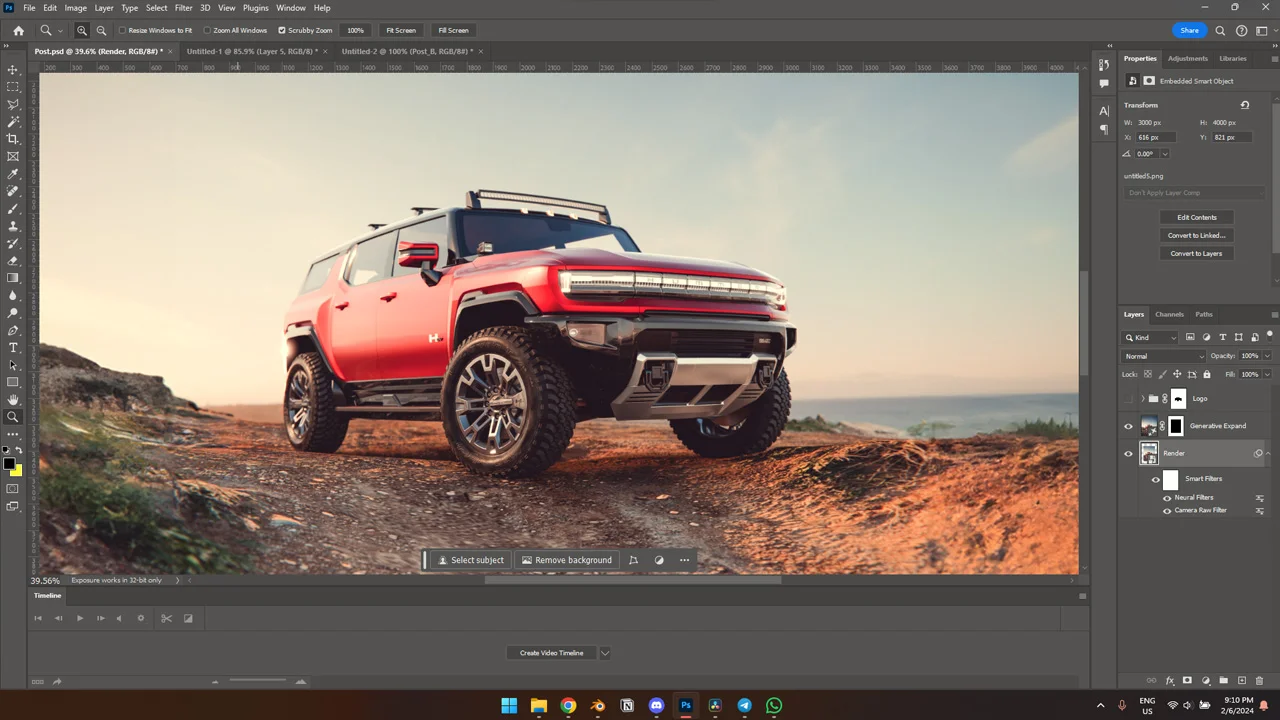The image size is (1280, 720).
Task: Click the Remove background button
Action: tap(566, 560)
